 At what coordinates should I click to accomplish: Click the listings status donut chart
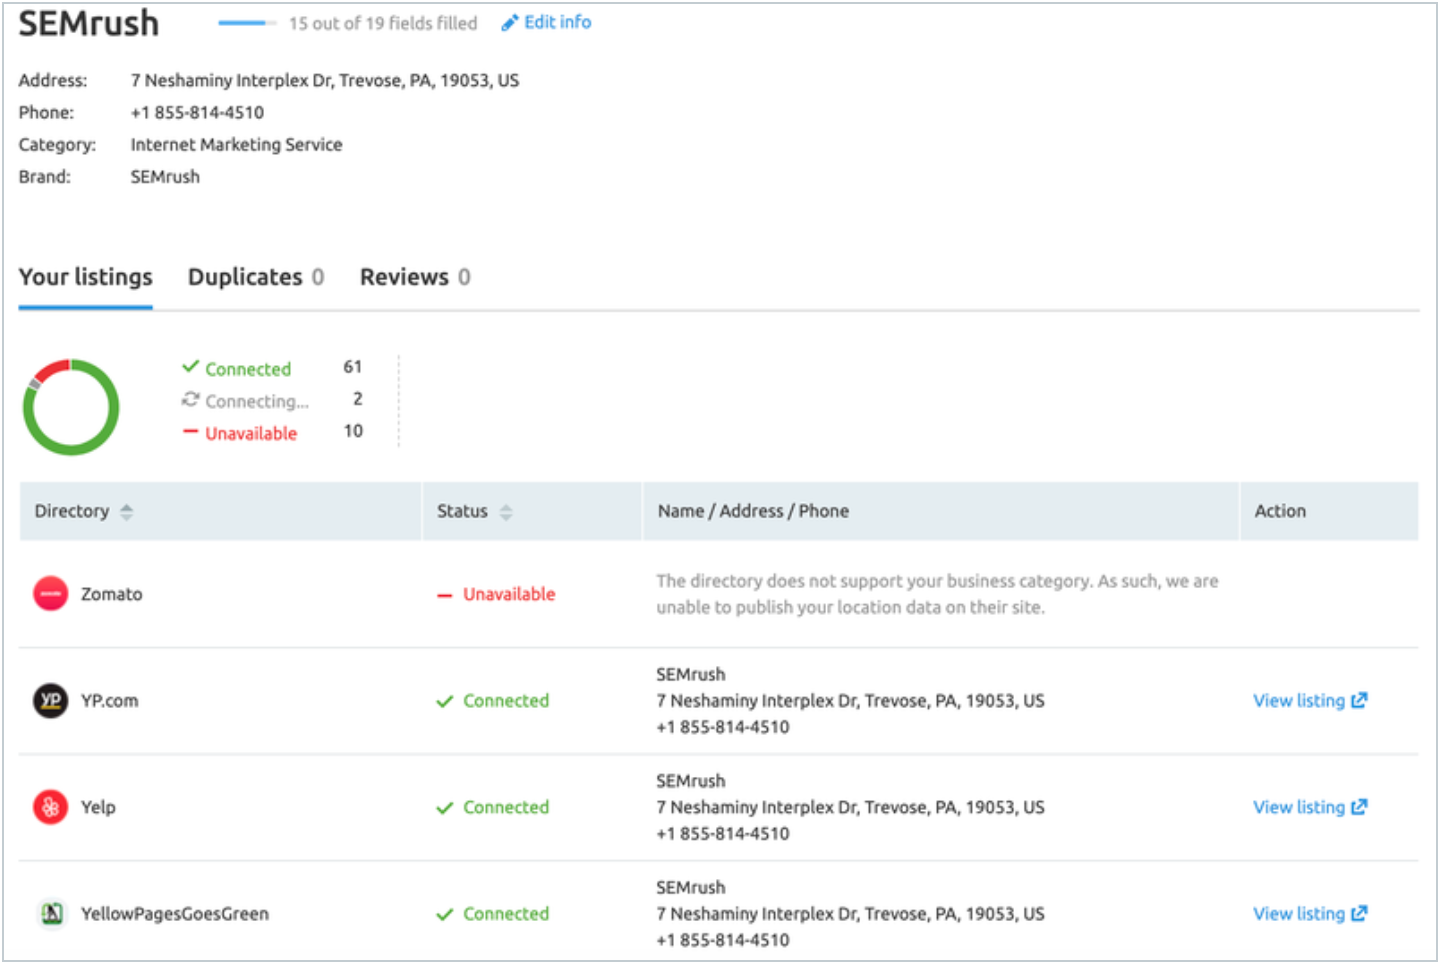pos(71,407)
